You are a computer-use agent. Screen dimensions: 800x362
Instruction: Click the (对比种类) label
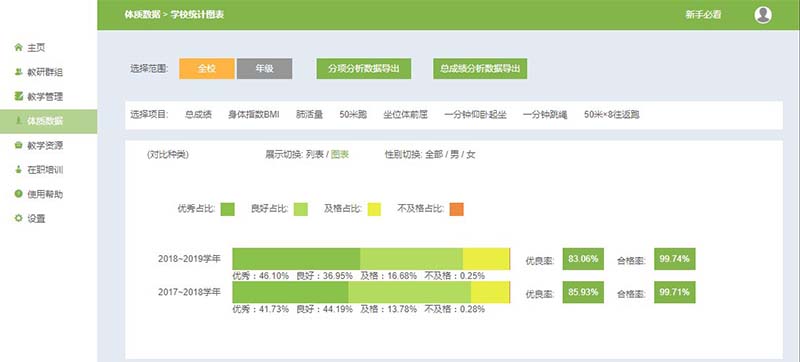168,154
